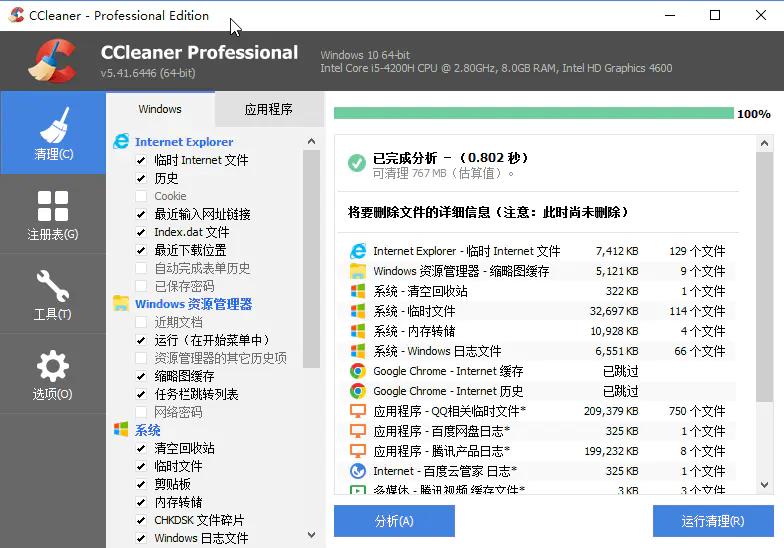Image resolution: width=784 pixels, height=548 pixels.
Task: Toggle 任务栏跳转列表 checkbox
Action: coord(142,394)
